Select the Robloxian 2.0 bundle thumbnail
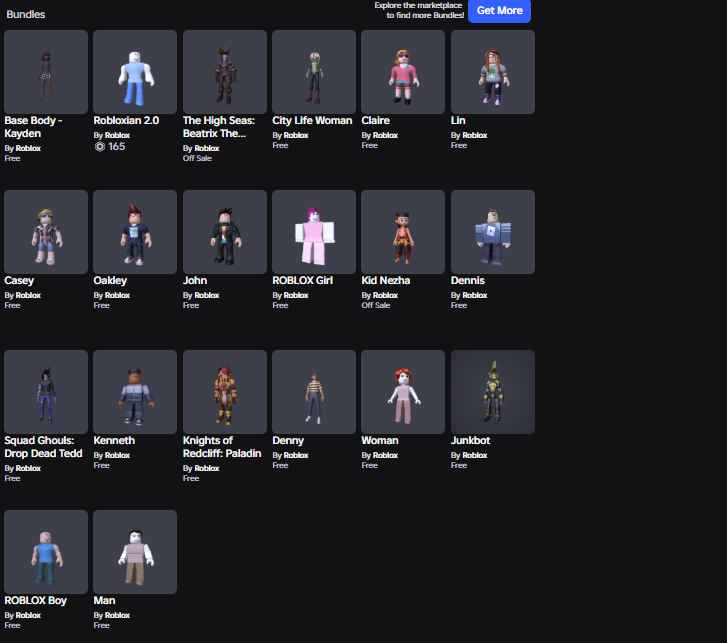727x643 pixels. 135,72
